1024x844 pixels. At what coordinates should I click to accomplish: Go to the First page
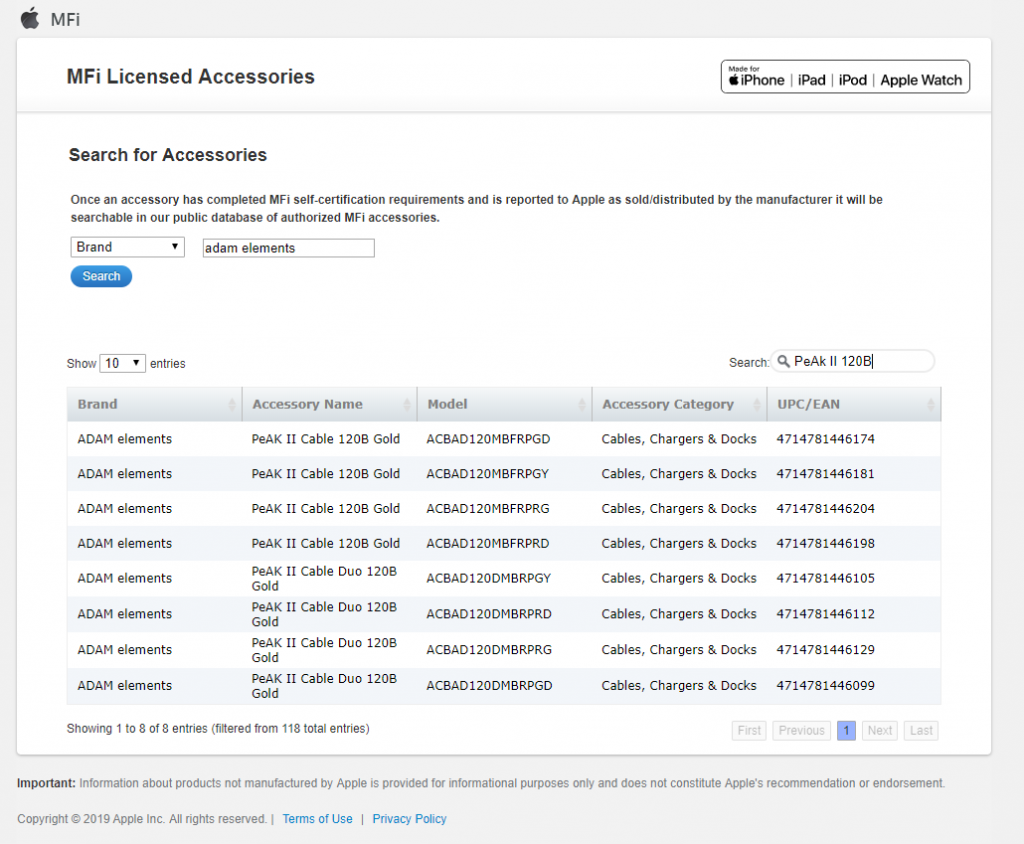coord(749,731)
